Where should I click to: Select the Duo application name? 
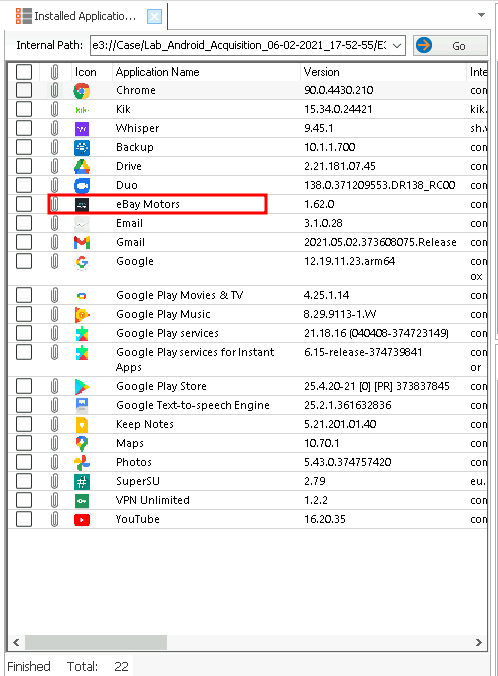pos(127,185)
